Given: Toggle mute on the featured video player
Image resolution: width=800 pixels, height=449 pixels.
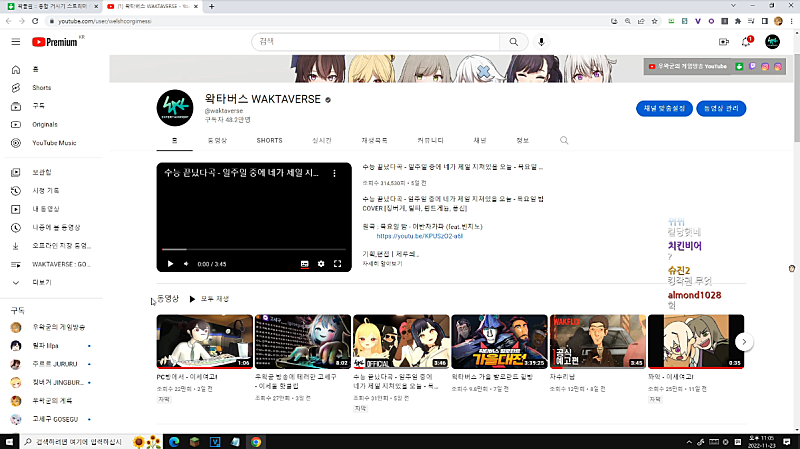Looking at the screenshot, I should tap(186, 263).
